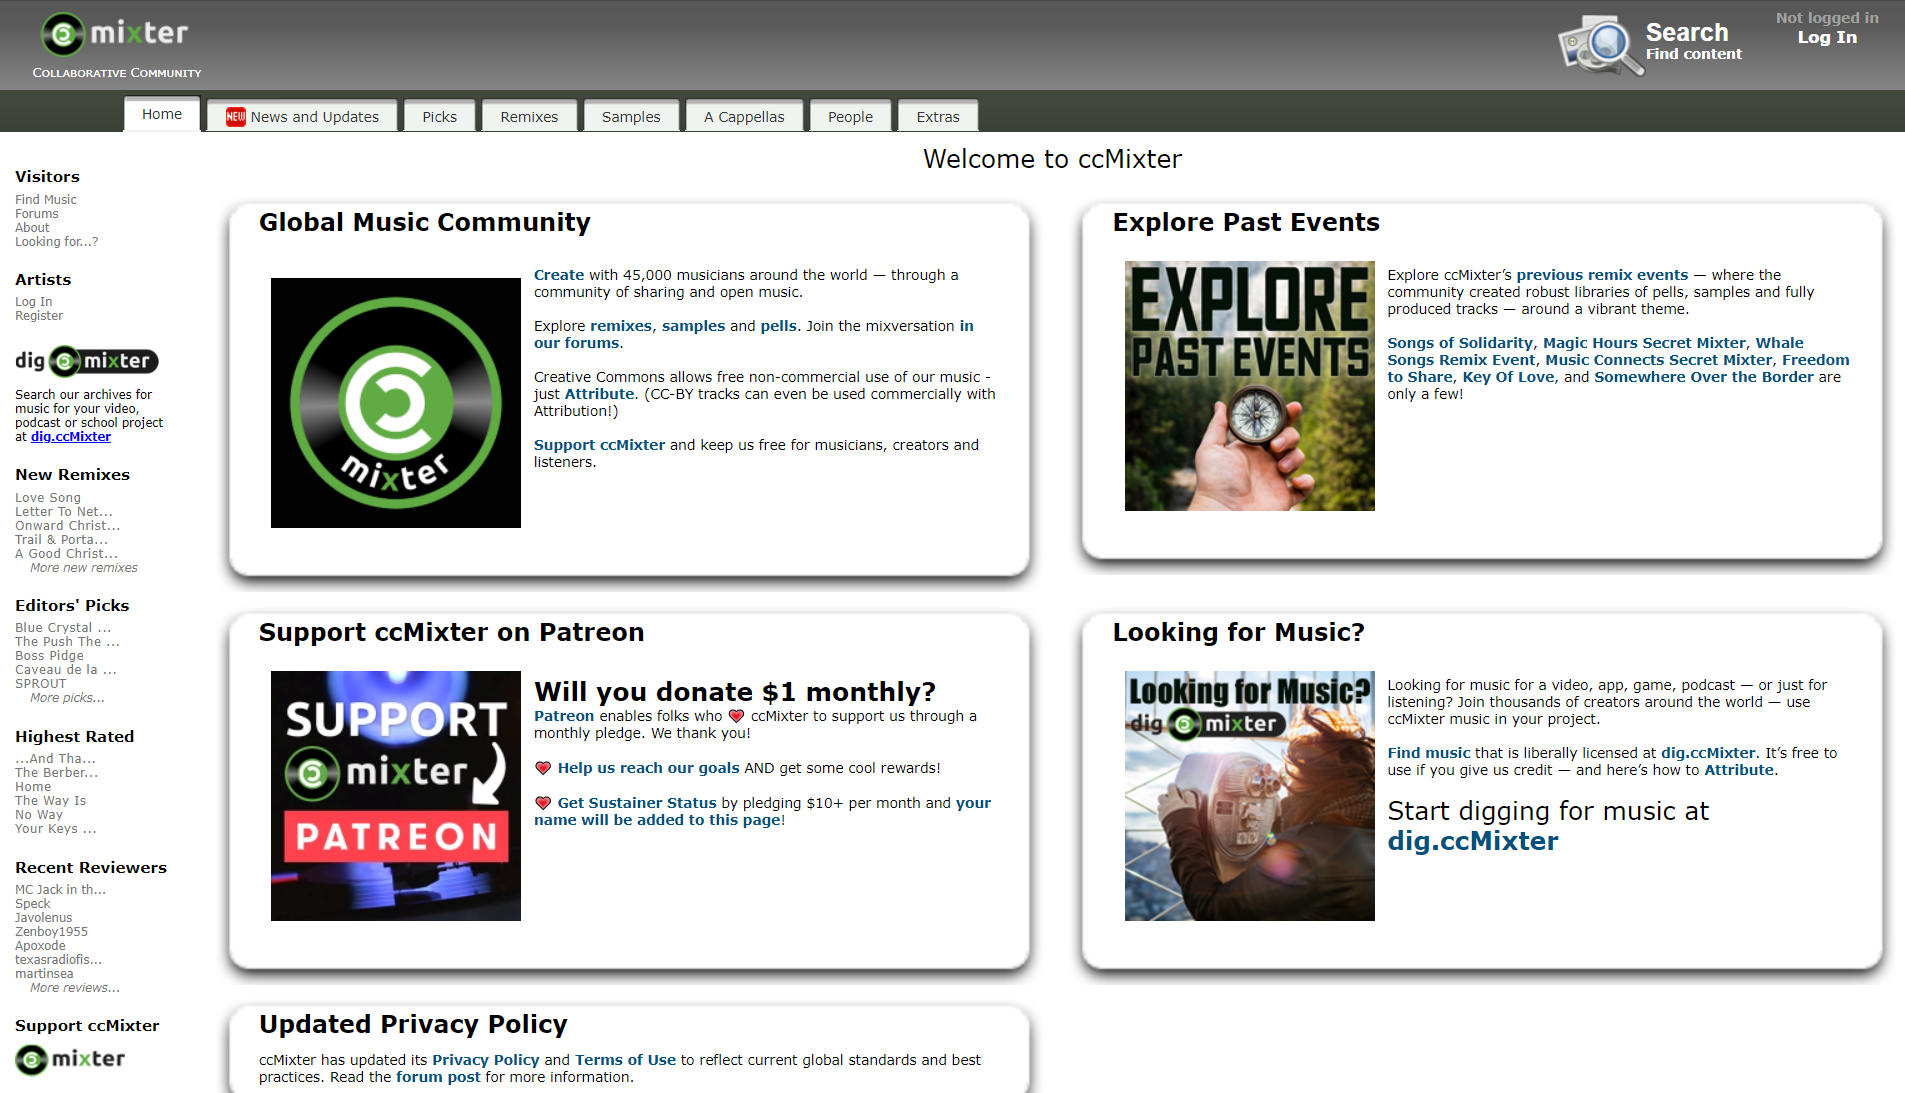Viewport: 1905px width, 1093px height.
Task: Click Log In in the header
Action: pyautogui.click(x=1827, y=37)
